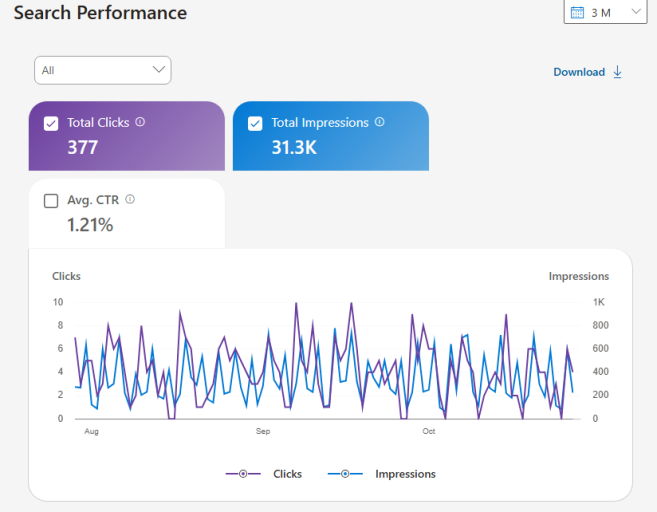Screen dimensions: 657x512
Task: Click the Aug label on chart axis
Action: click(x=91, y=431)
